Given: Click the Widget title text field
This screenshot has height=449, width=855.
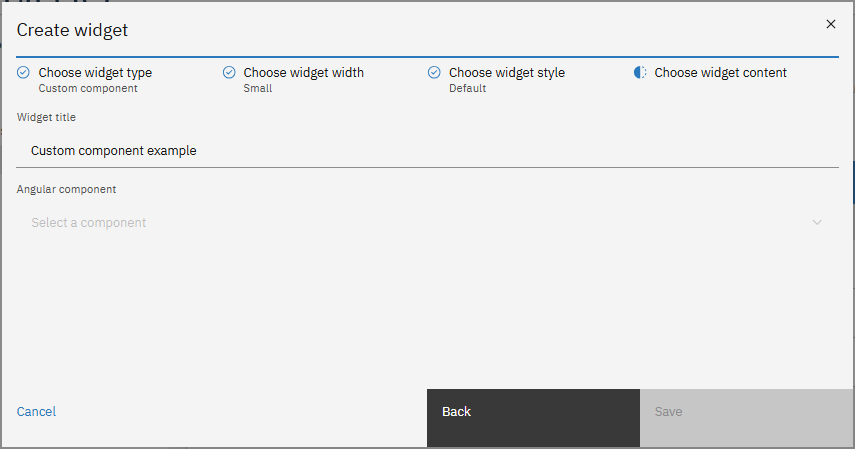Looking at the screenshot, I should [427, 151].
